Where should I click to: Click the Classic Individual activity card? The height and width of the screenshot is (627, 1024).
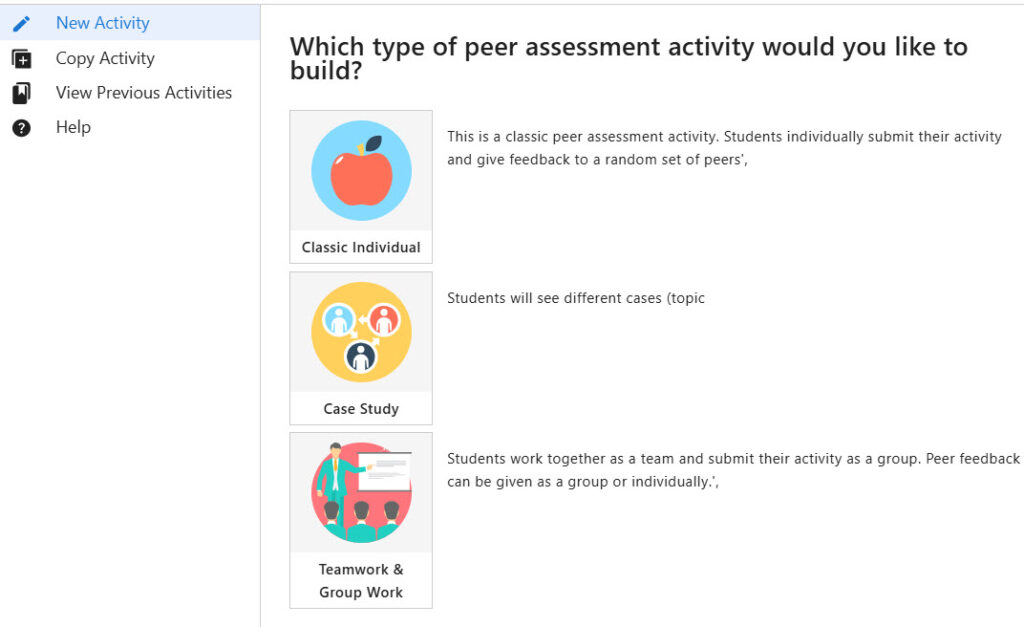[x=361, y=187]
